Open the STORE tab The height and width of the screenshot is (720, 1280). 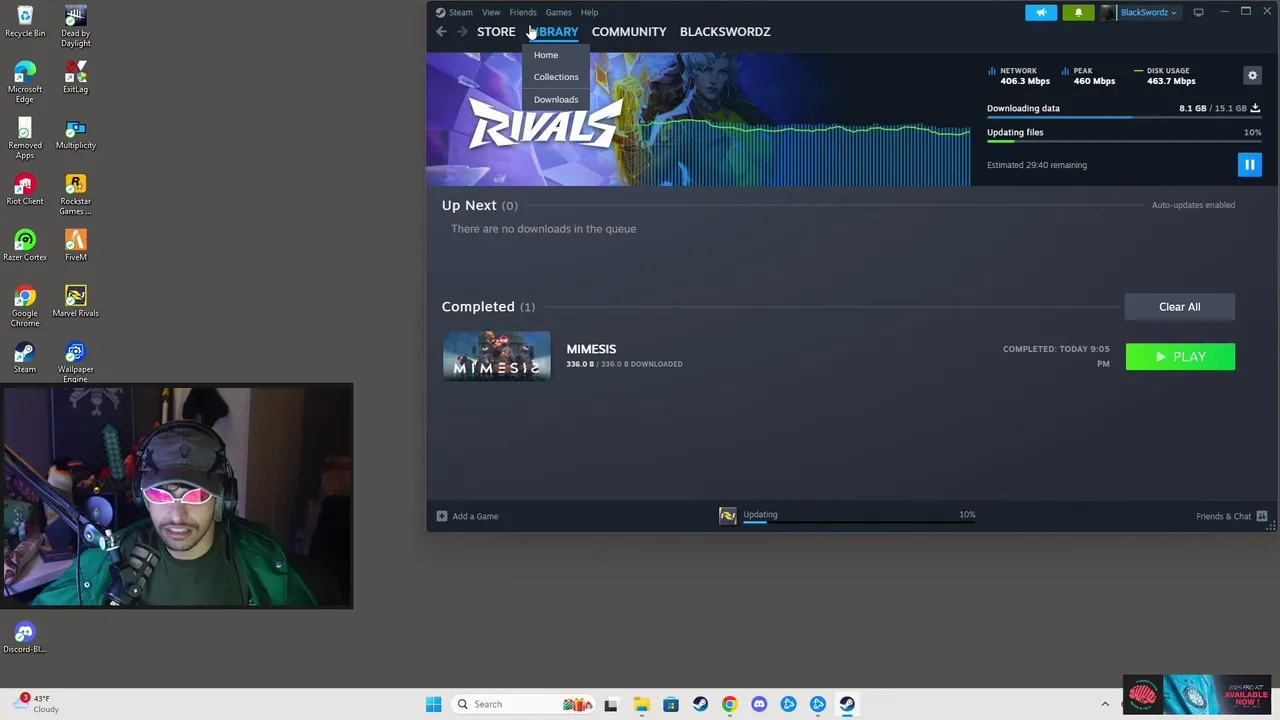click(496, 32)
